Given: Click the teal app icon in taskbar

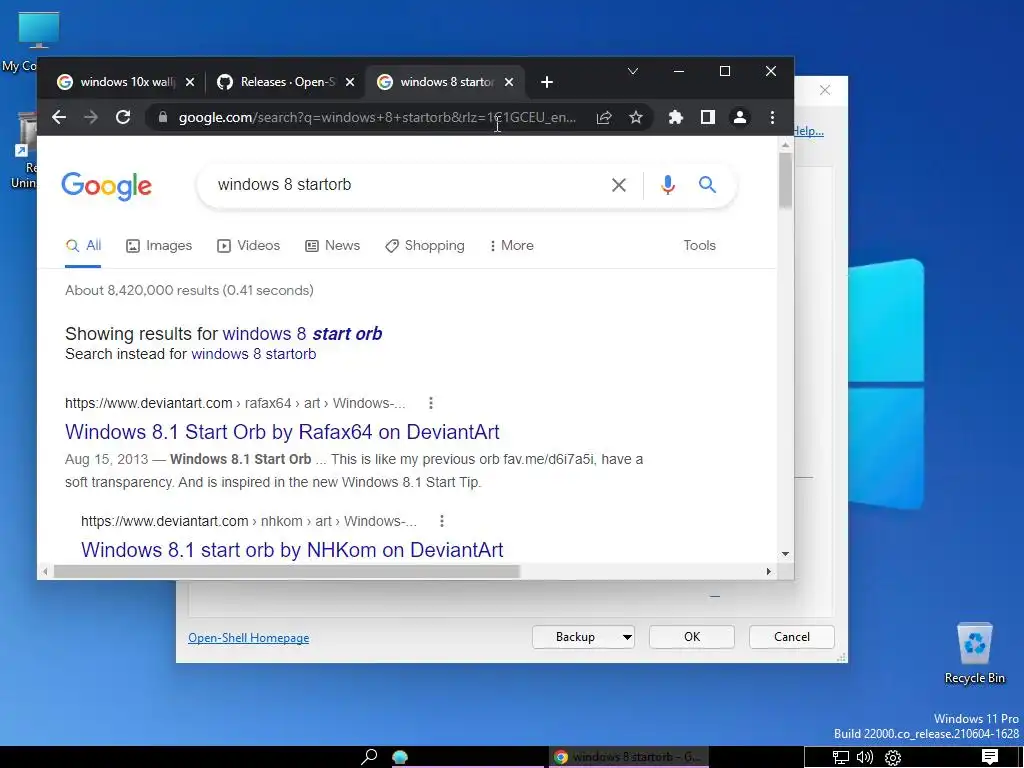Looking at the screenshot, I should click(400, 757).
